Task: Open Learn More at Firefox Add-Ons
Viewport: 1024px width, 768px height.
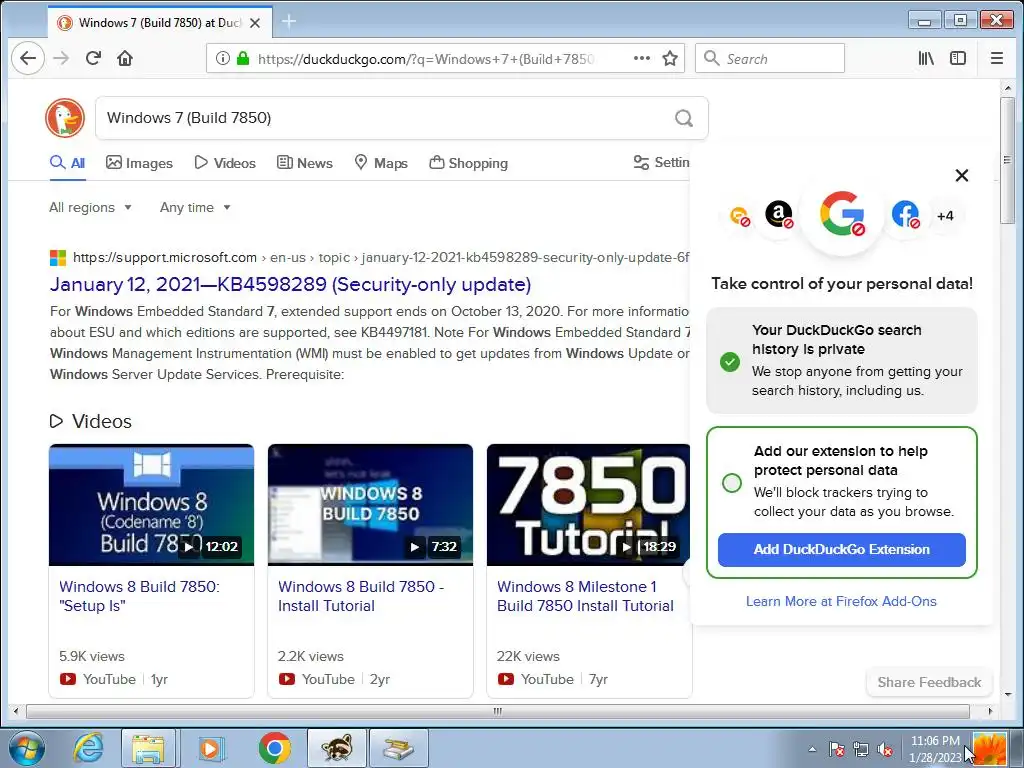Action: pyautogui.click(x=841, y=601)
